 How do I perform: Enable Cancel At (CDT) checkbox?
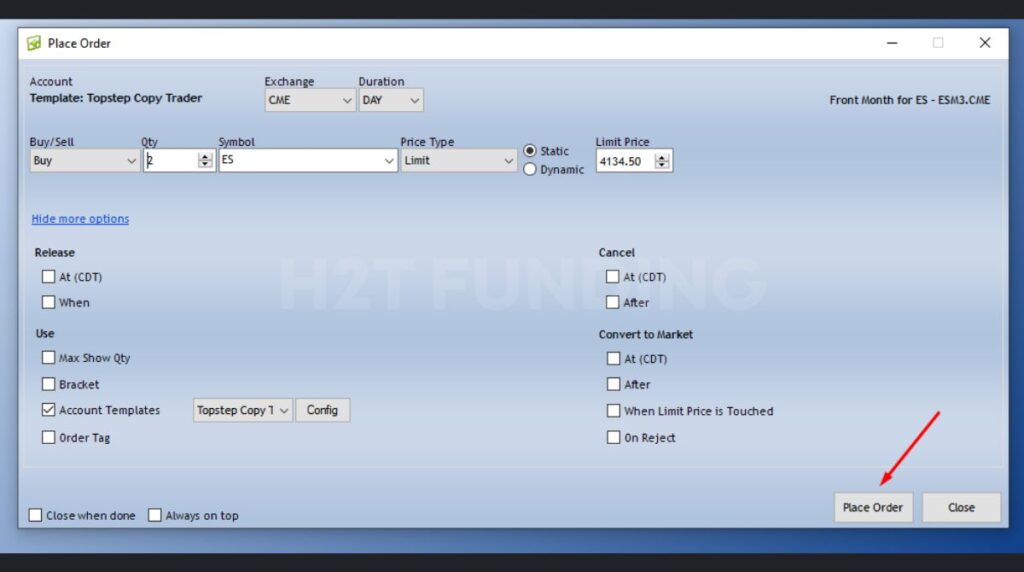pyautogui.click(x=613, y=276)
